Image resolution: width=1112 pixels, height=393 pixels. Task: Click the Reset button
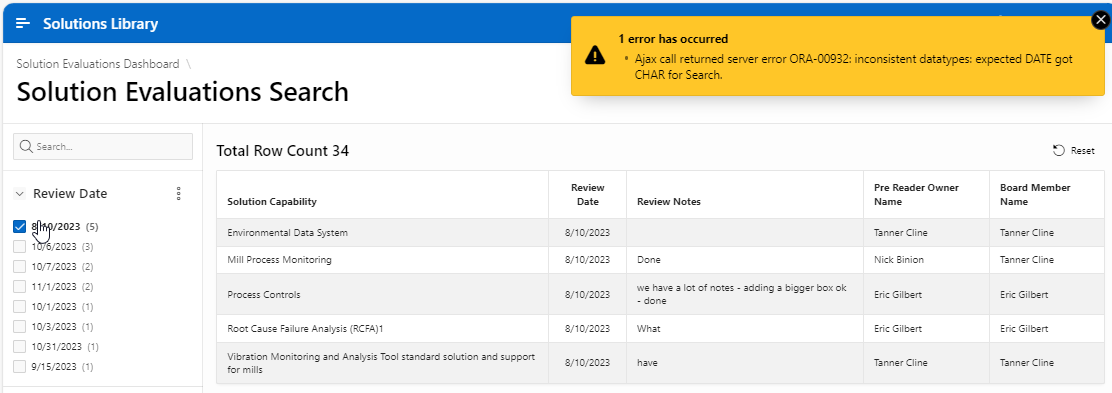[1074, 150]
